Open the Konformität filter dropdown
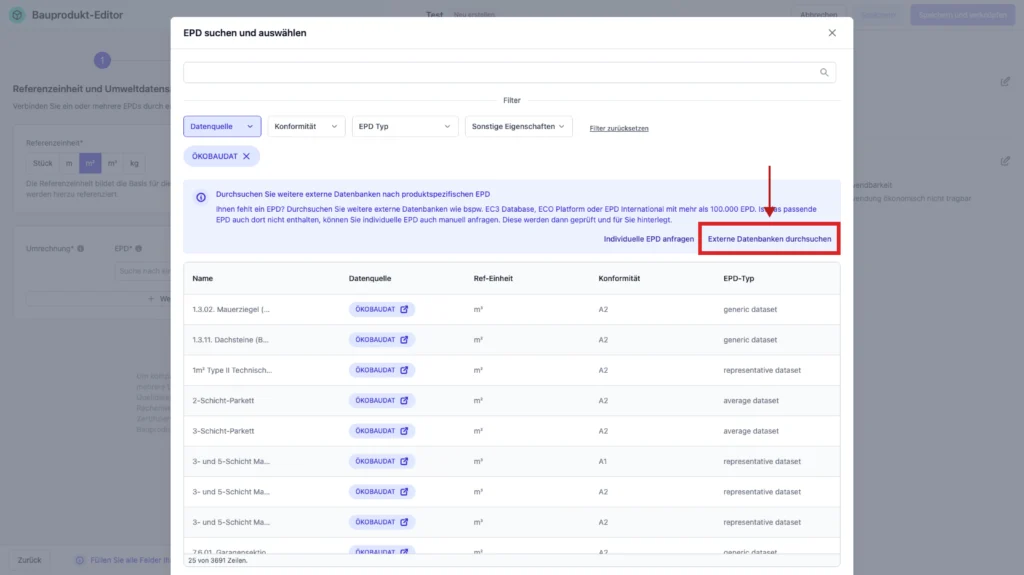Viewport: 1024px width, 575px height. click(x=306, y=126)
